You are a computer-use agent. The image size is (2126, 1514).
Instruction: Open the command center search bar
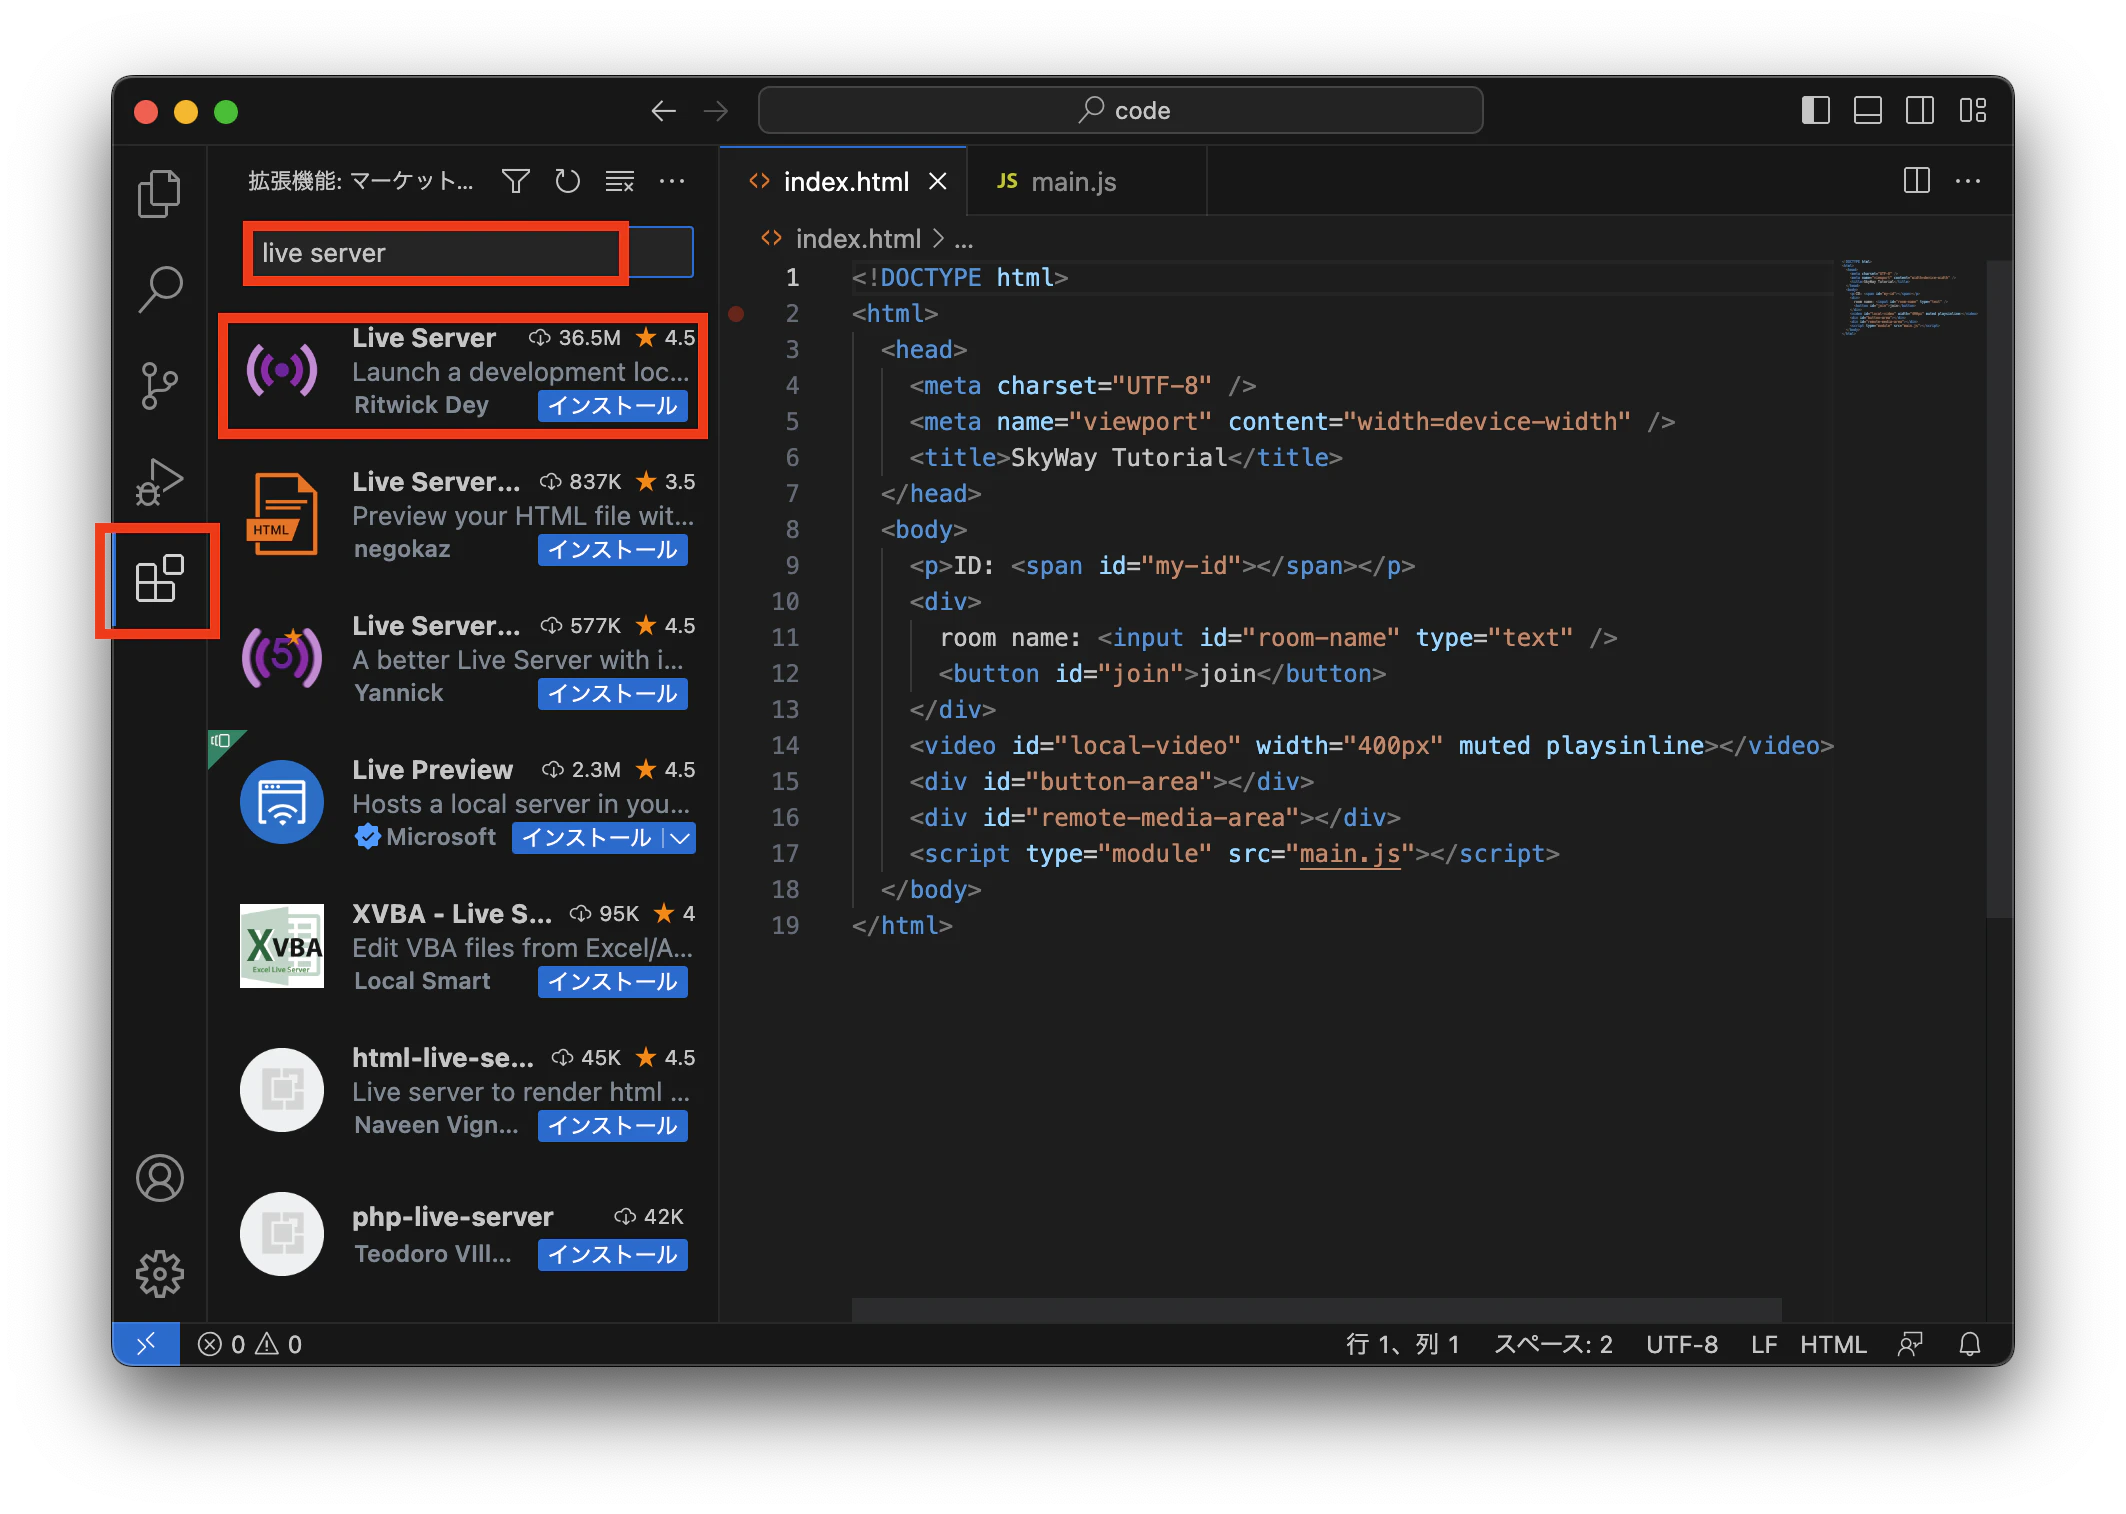[1120, 111]
